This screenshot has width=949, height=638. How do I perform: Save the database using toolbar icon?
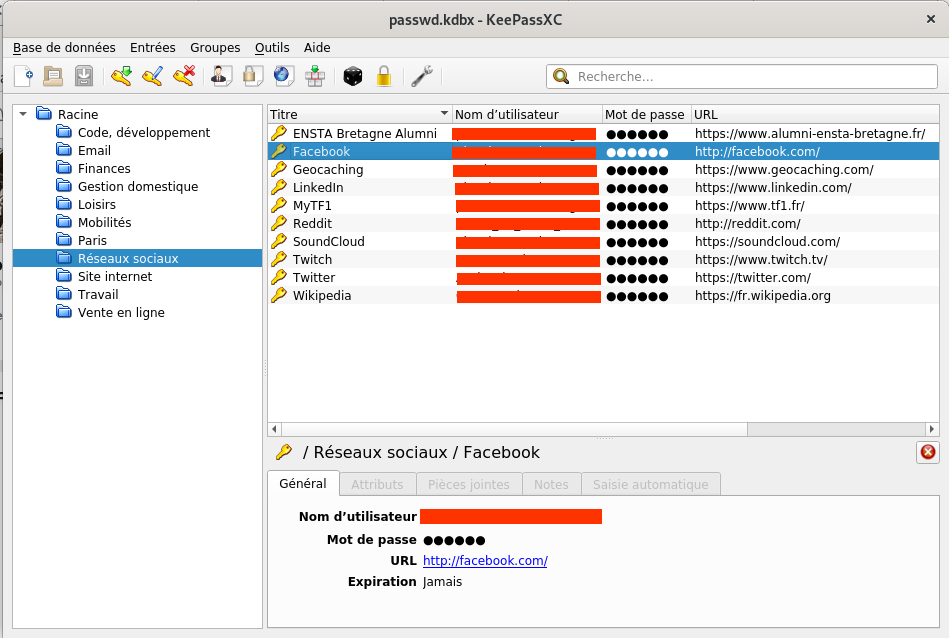tap(84, 76)
